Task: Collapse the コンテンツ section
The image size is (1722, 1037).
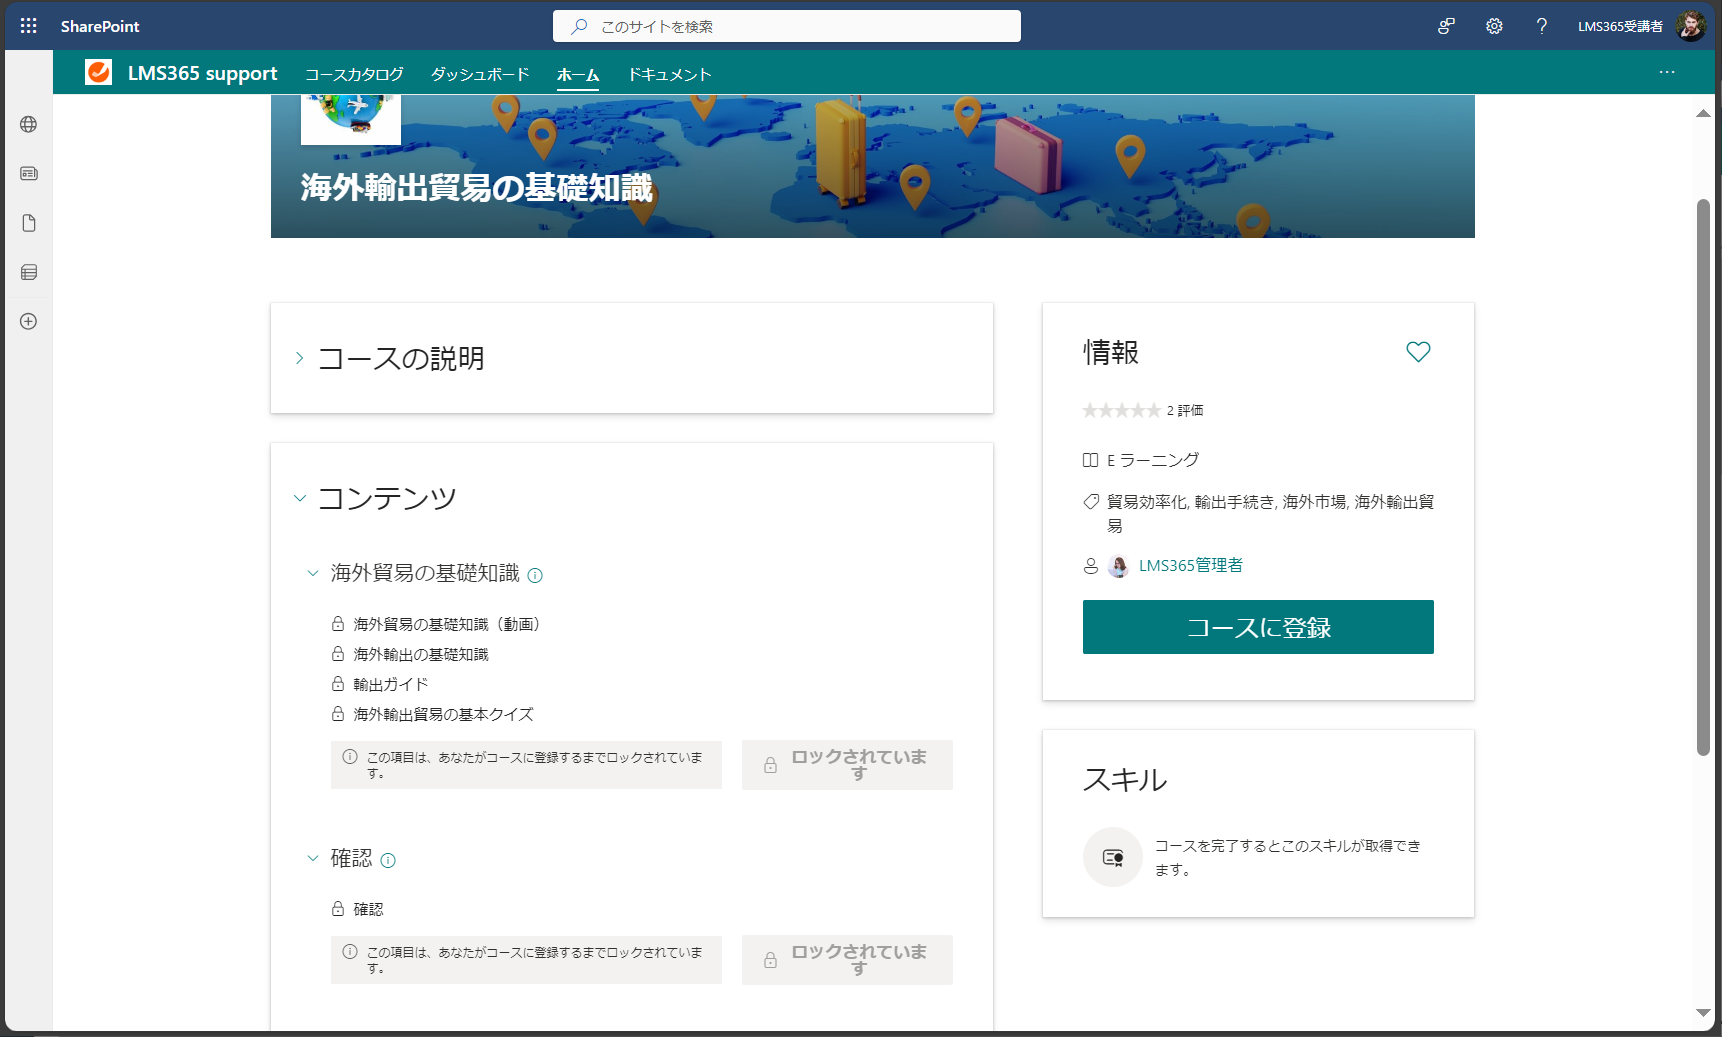Action: (x=298, y=497)
